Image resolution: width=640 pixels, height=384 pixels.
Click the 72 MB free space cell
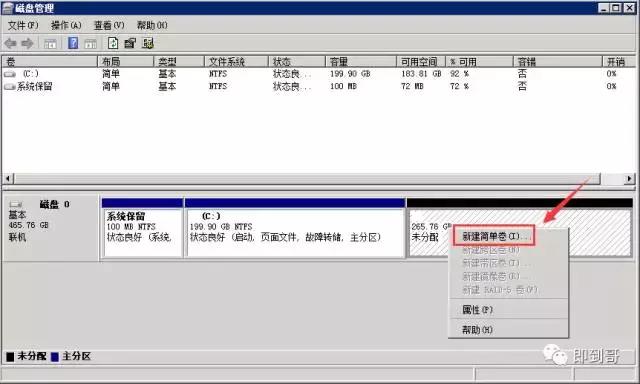[x=412, y=87]
